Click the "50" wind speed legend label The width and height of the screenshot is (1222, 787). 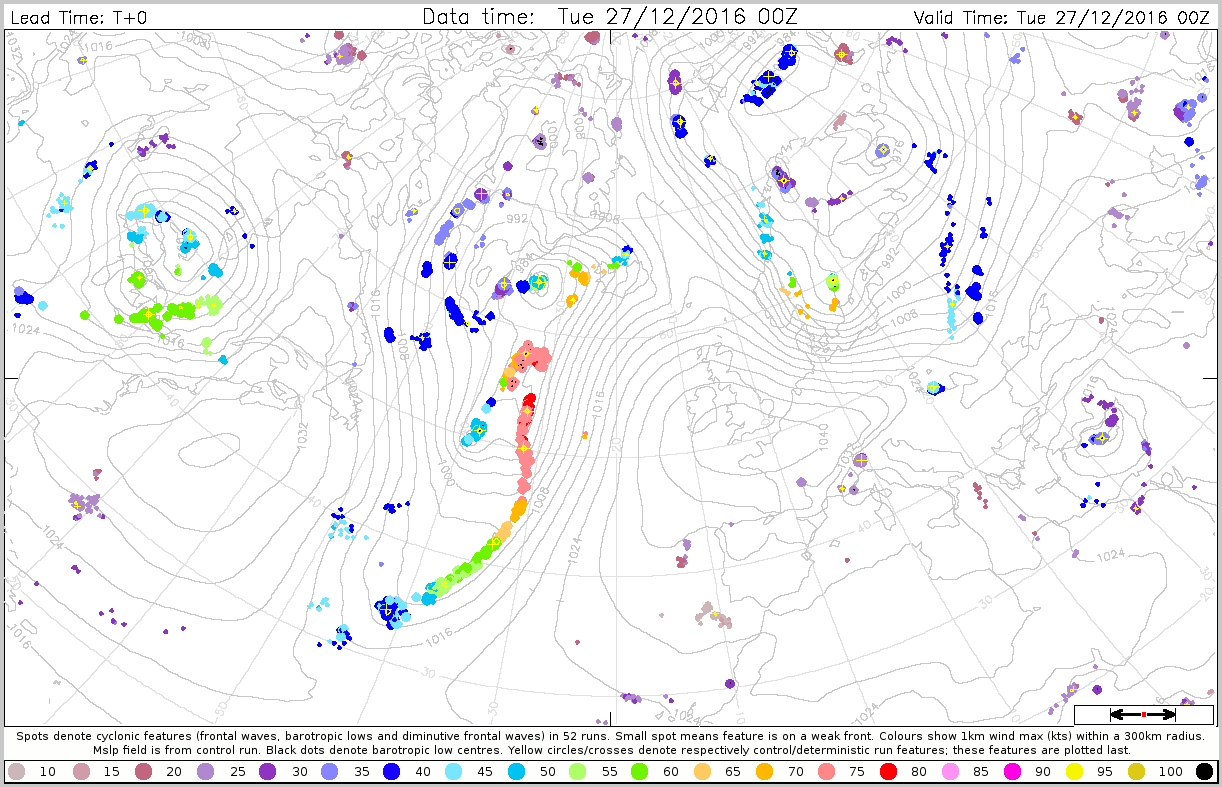coord(548,772)
